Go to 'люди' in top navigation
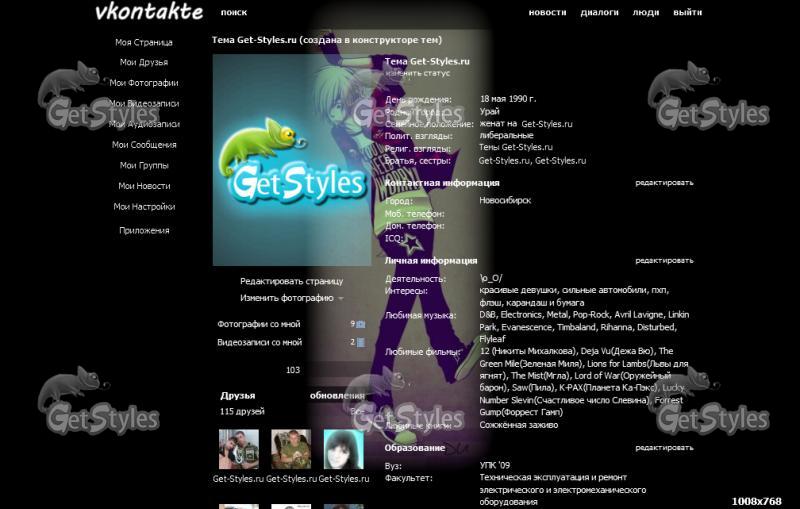 (x=646, y=13)
